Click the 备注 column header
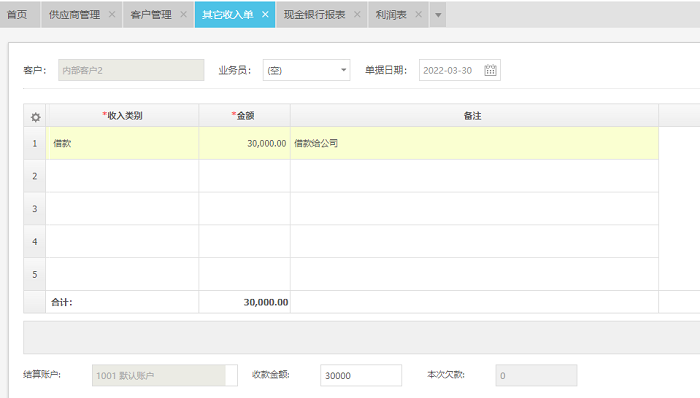Screen dimensions: 700x398 pos(474,116)
